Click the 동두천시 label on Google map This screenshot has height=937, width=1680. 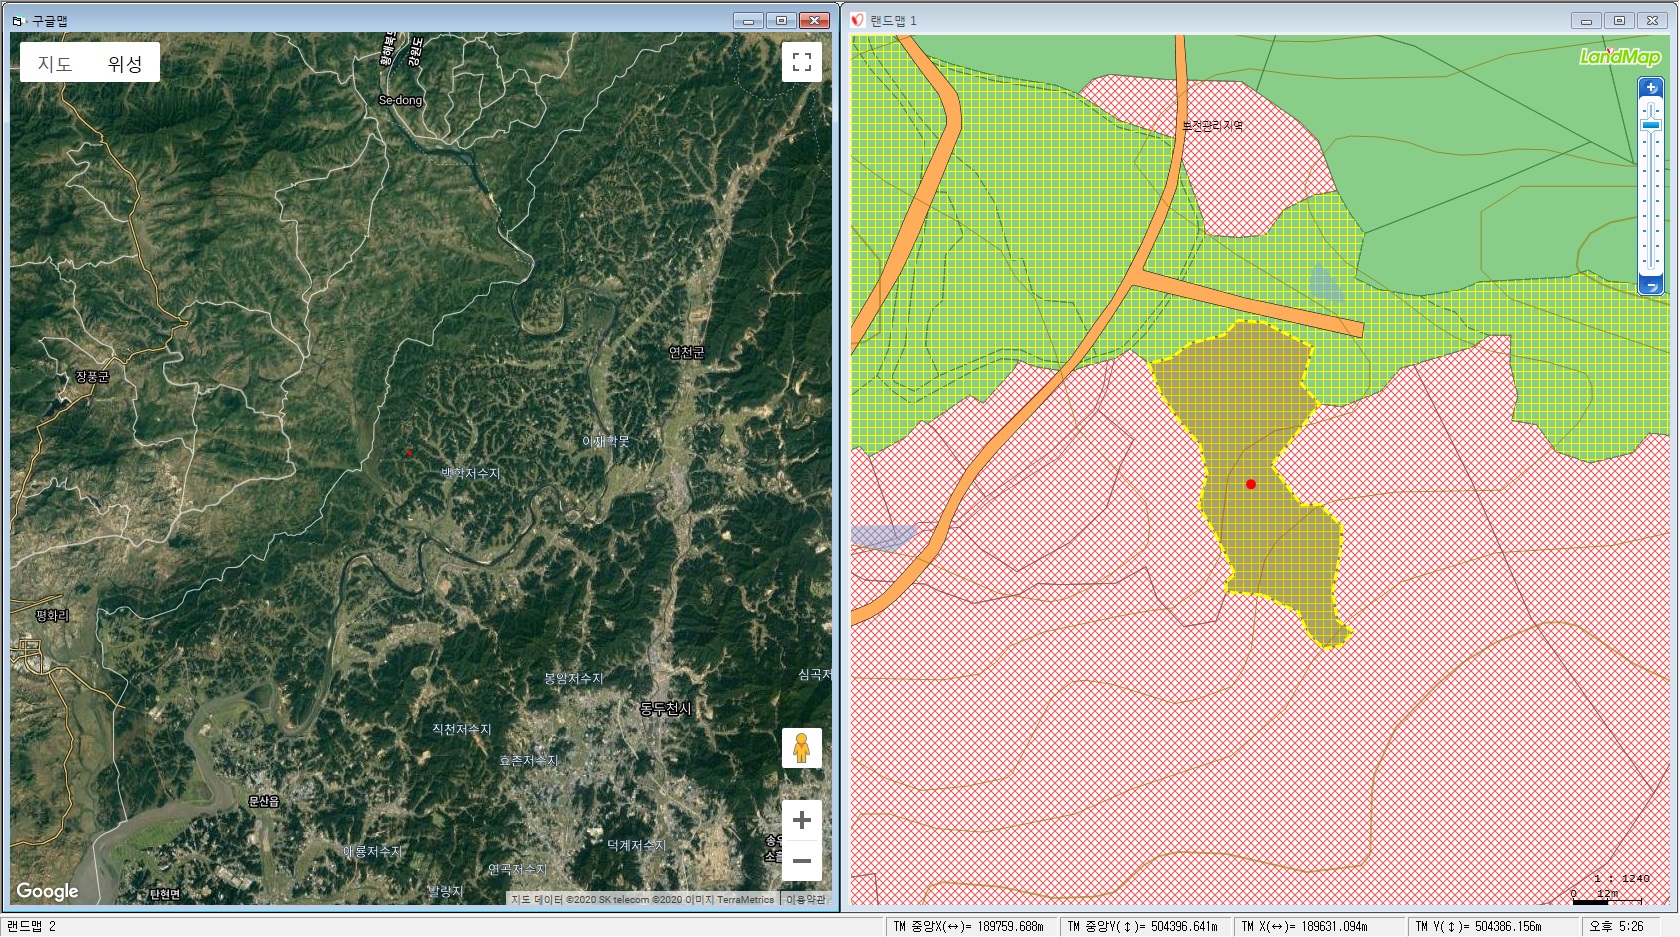click(x=665, y=708)
